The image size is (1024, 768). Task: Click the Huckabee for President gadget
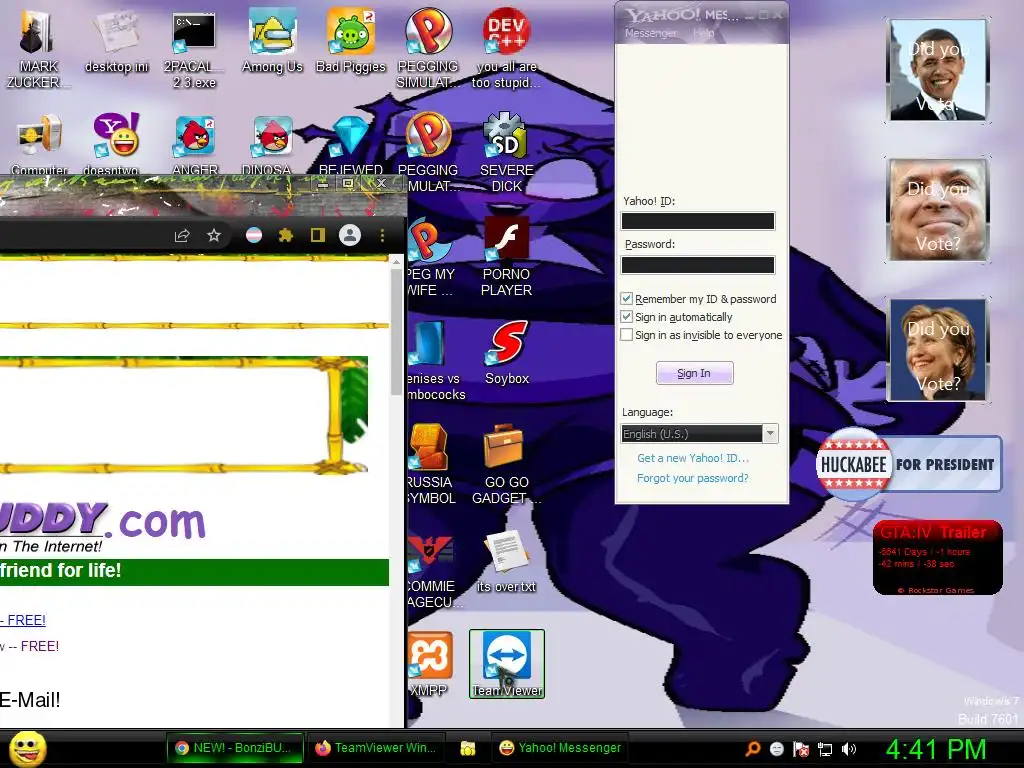tap(908, 465)
